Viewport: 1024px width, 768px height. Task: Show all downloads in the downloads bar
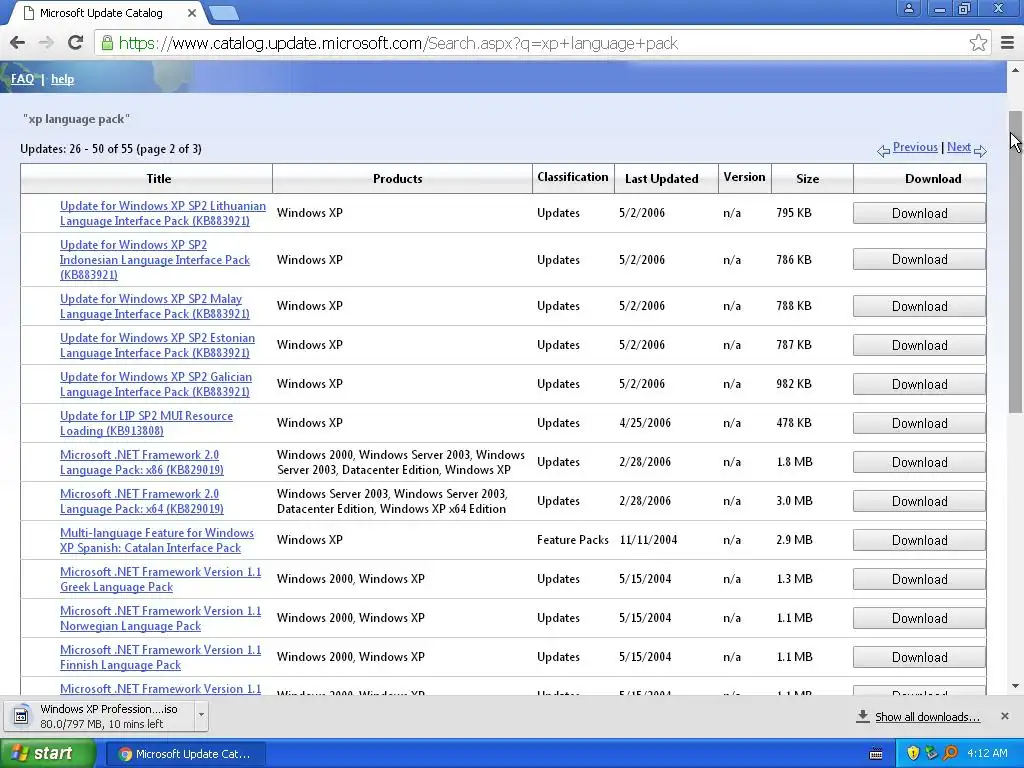click(x=927, y=716)
